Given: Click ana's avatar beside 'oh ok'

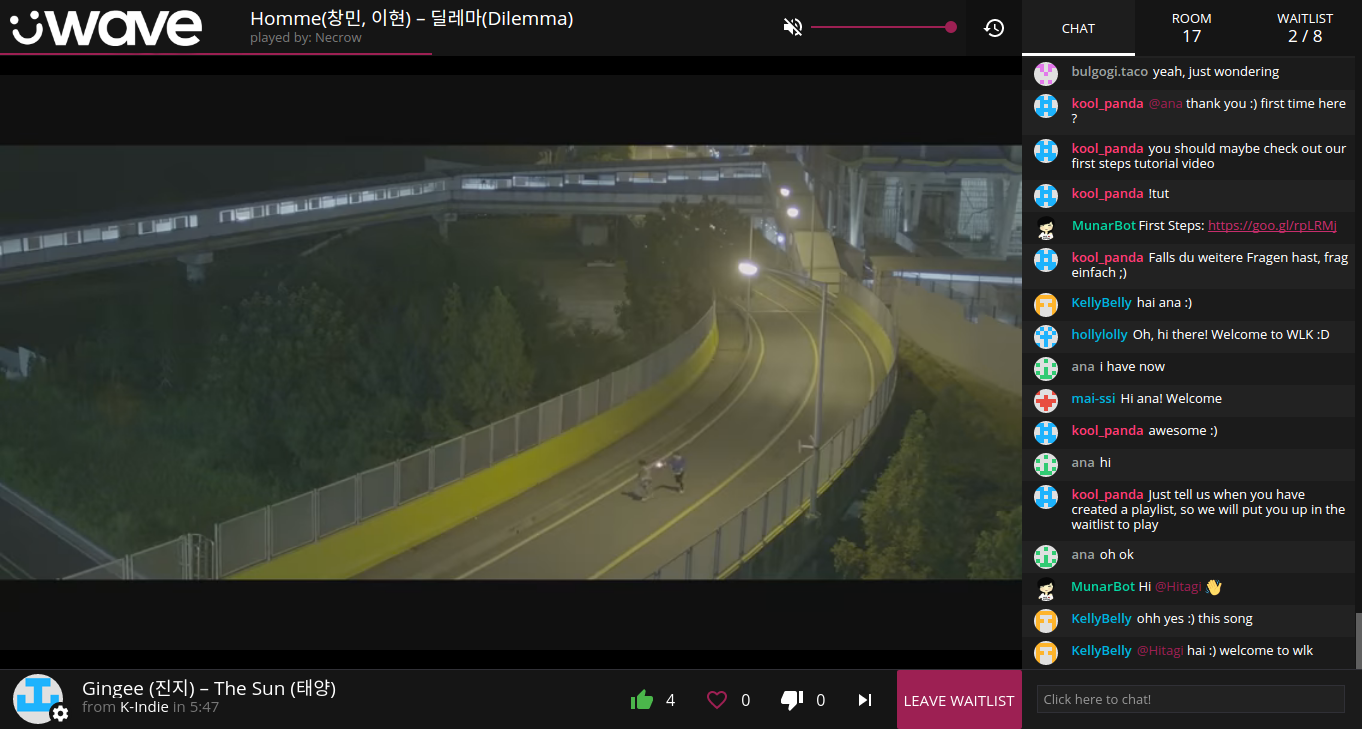Looking at the screenshot, I should [x=1046, y=556].
